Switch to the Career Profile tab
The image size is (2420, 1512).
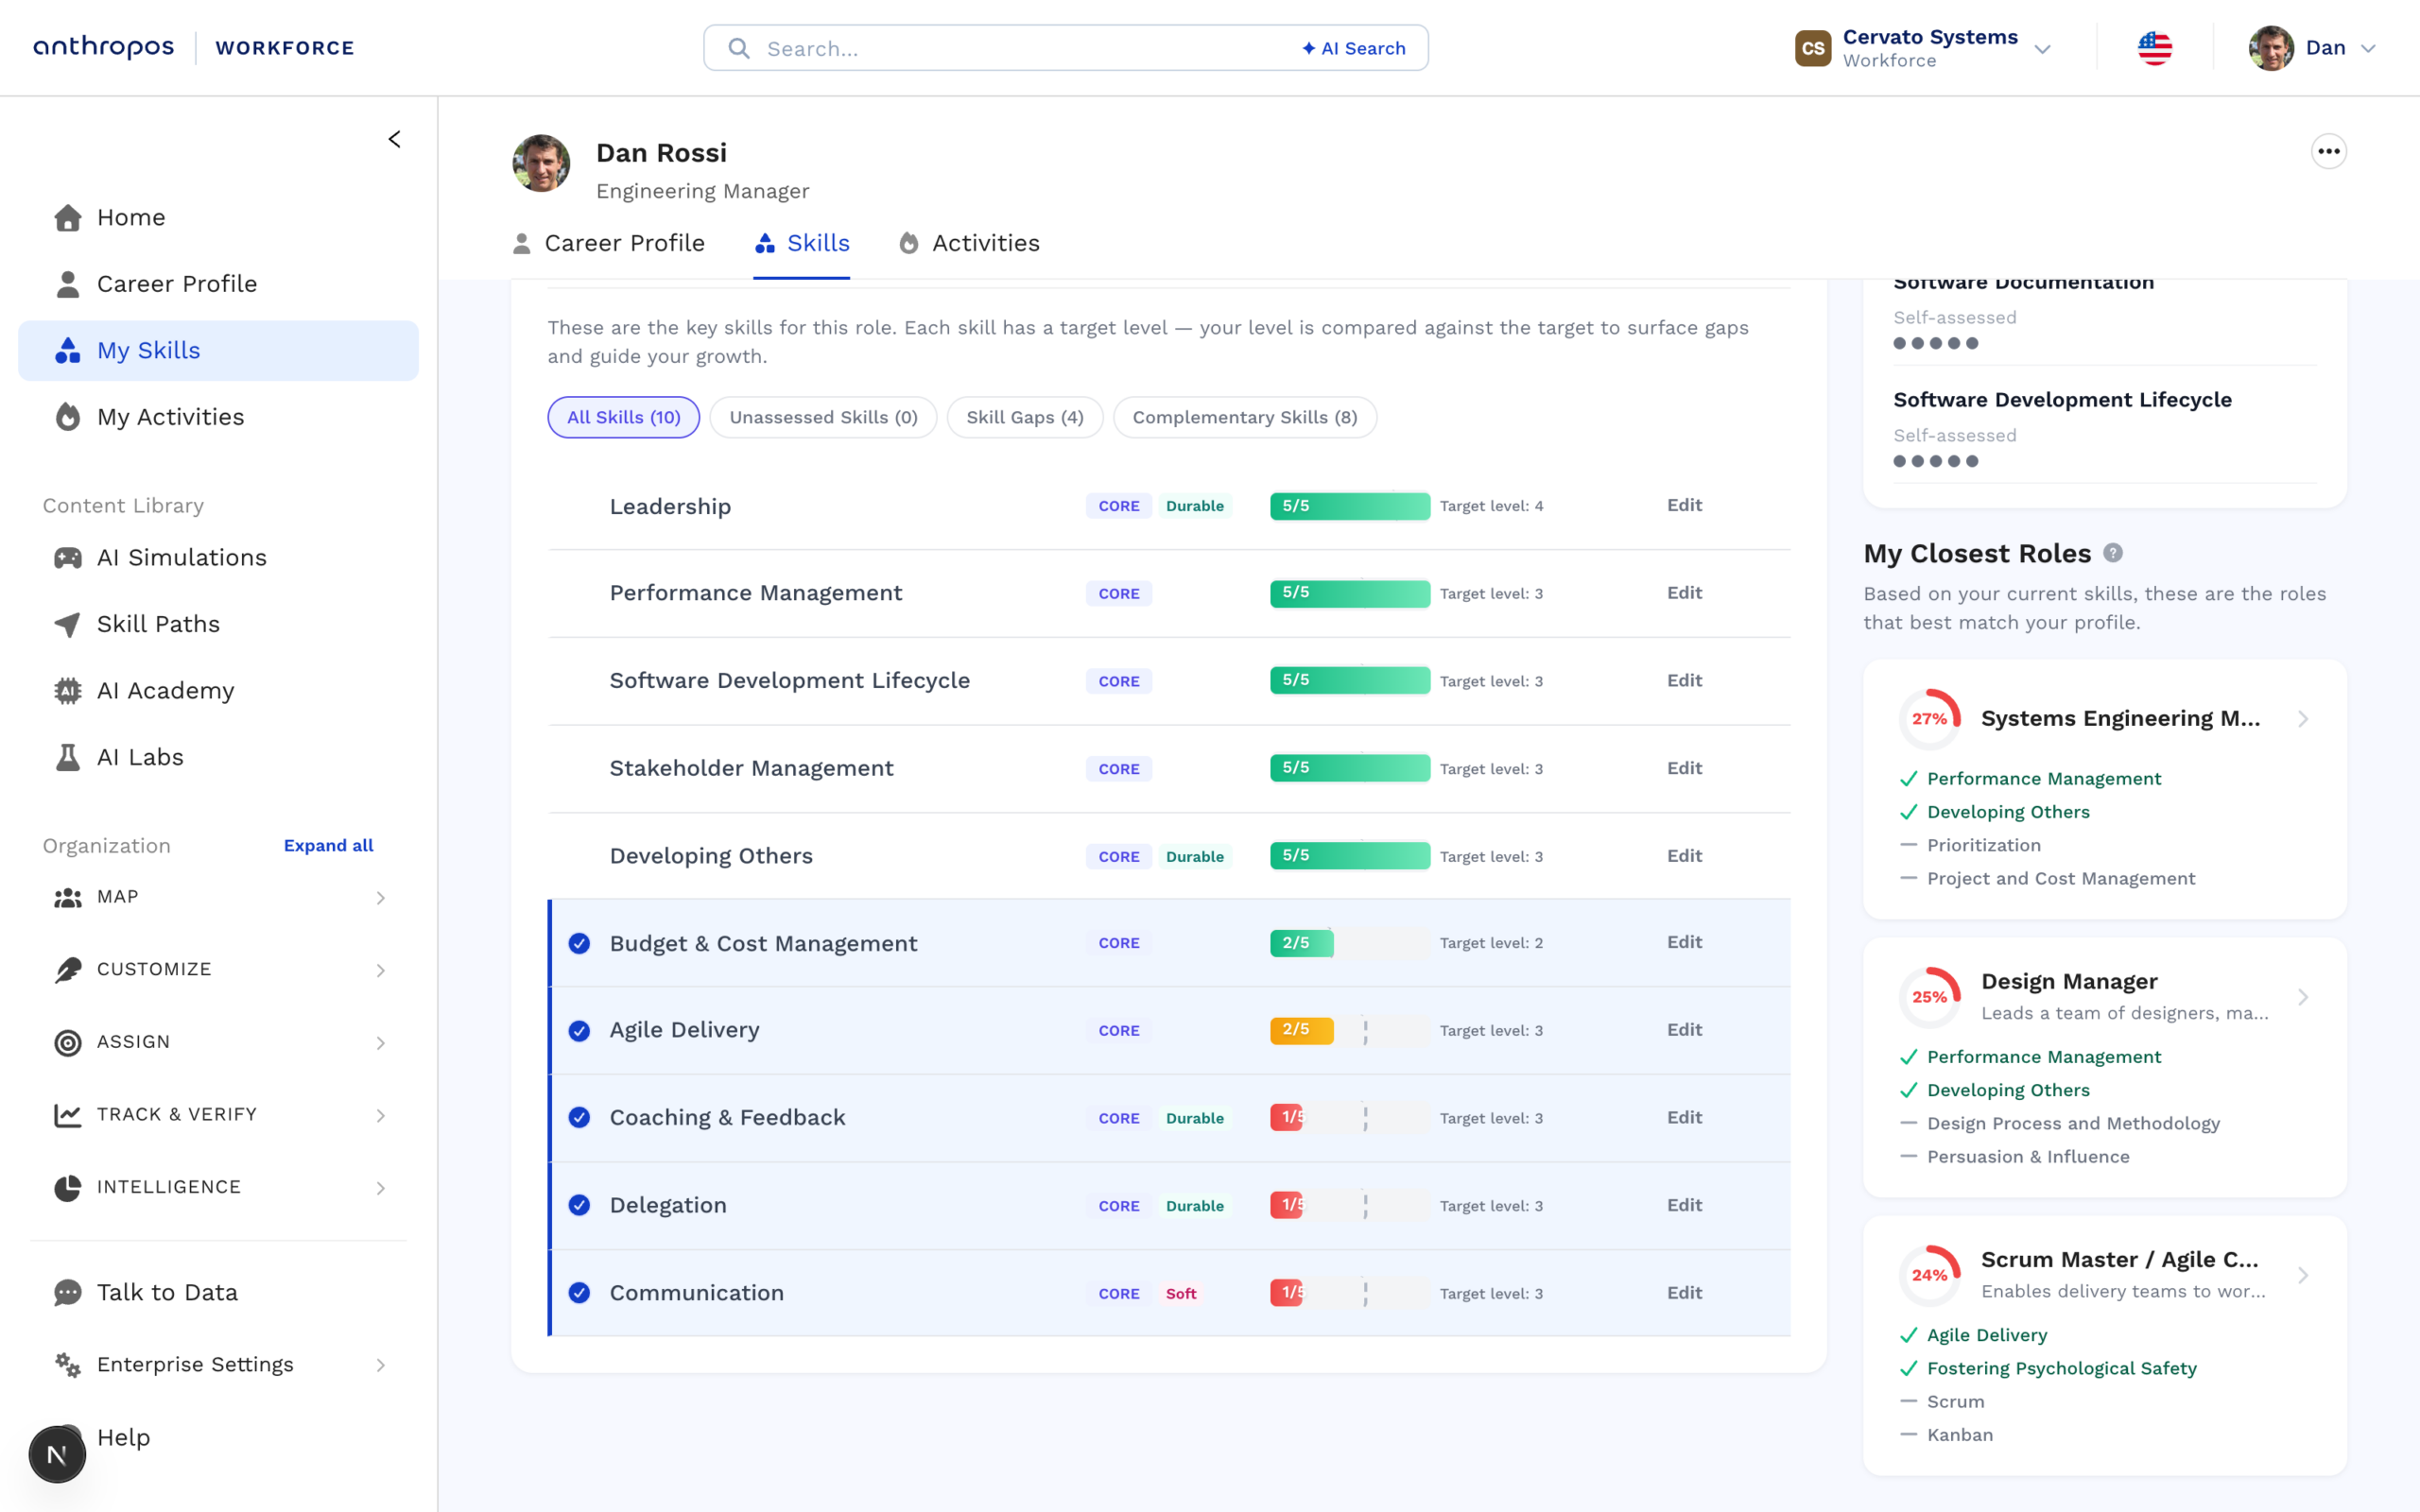(x=609, y=243)
